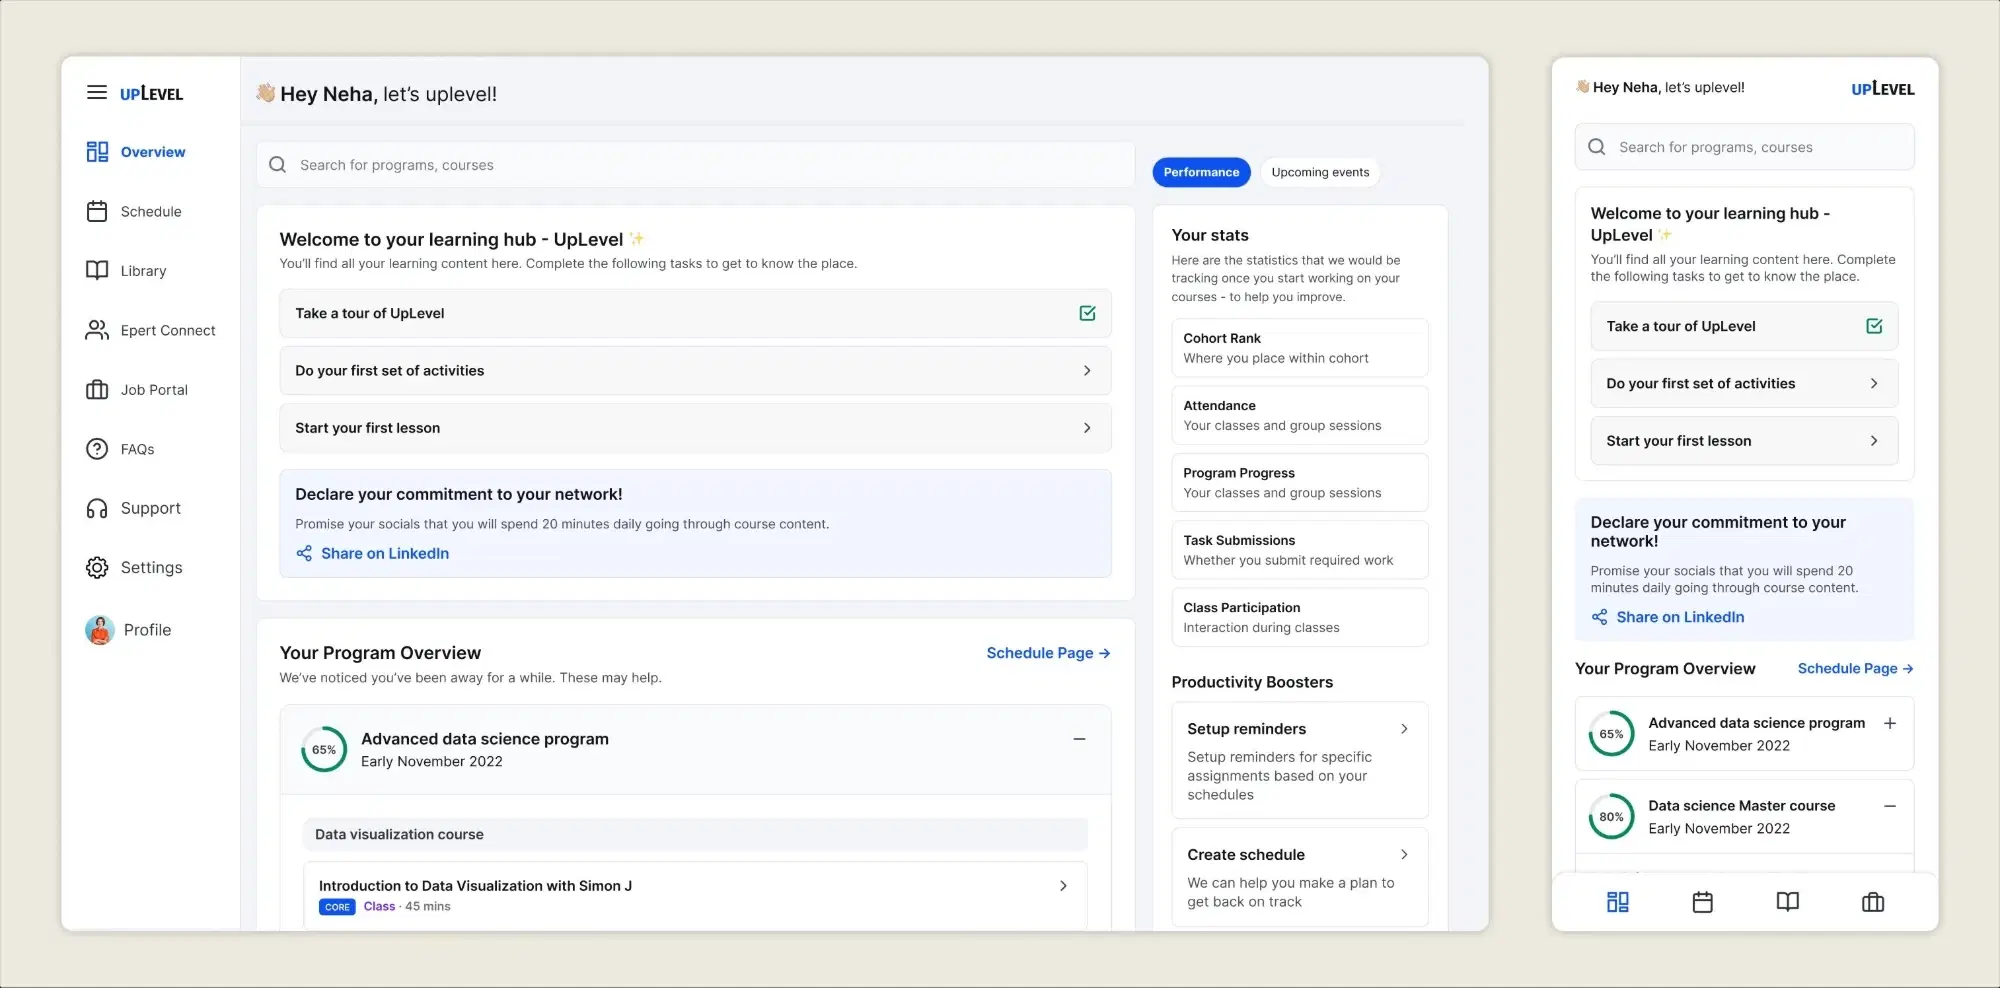Click the share icon in the mobile commitment card
This screenshot has height=988, width=2000.
tap(1600, 617)
